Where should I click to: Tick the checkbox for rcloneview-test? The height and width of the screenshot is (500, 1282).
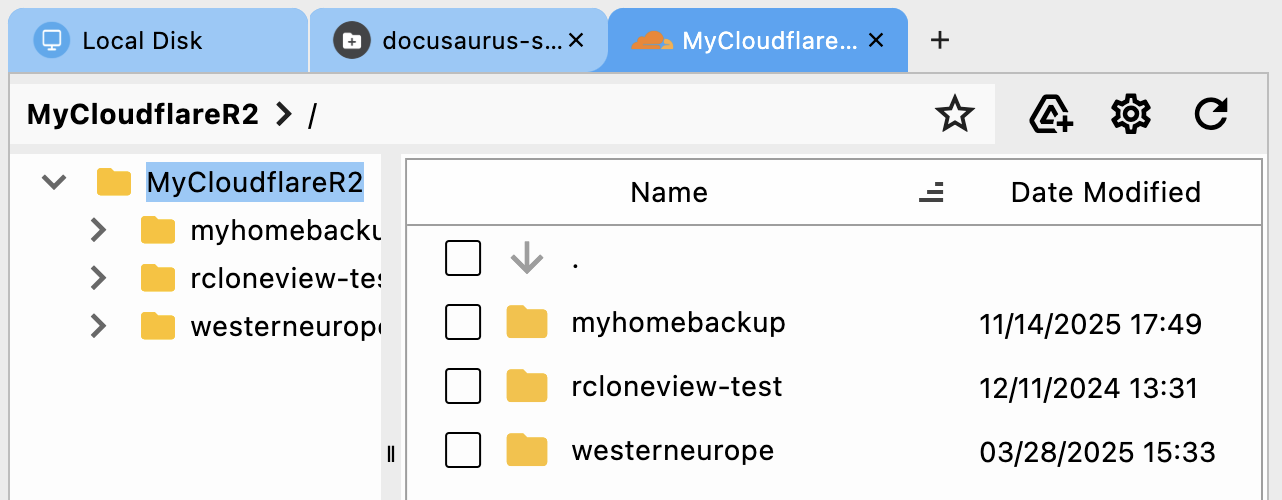(x=463, y=387)
